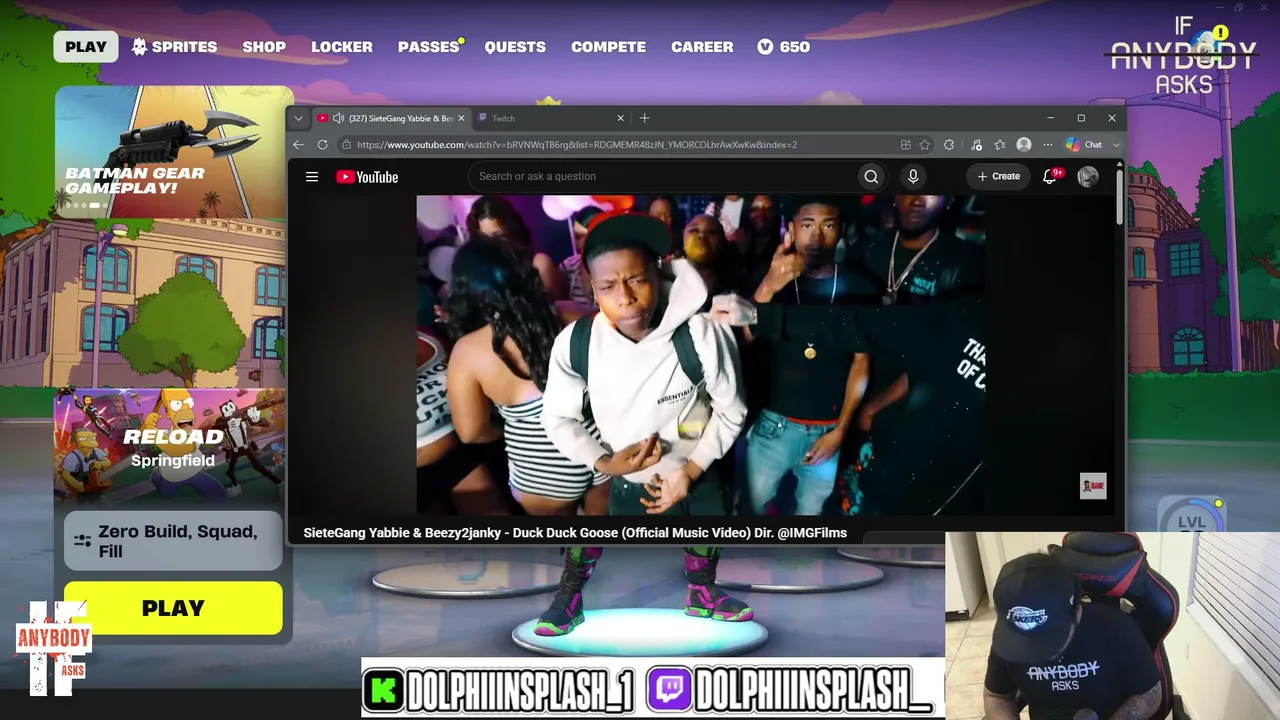This screenshot has height=720, width=1280.
Task: Open the Fortnite LOCKER tab
Action: point(342,47)
